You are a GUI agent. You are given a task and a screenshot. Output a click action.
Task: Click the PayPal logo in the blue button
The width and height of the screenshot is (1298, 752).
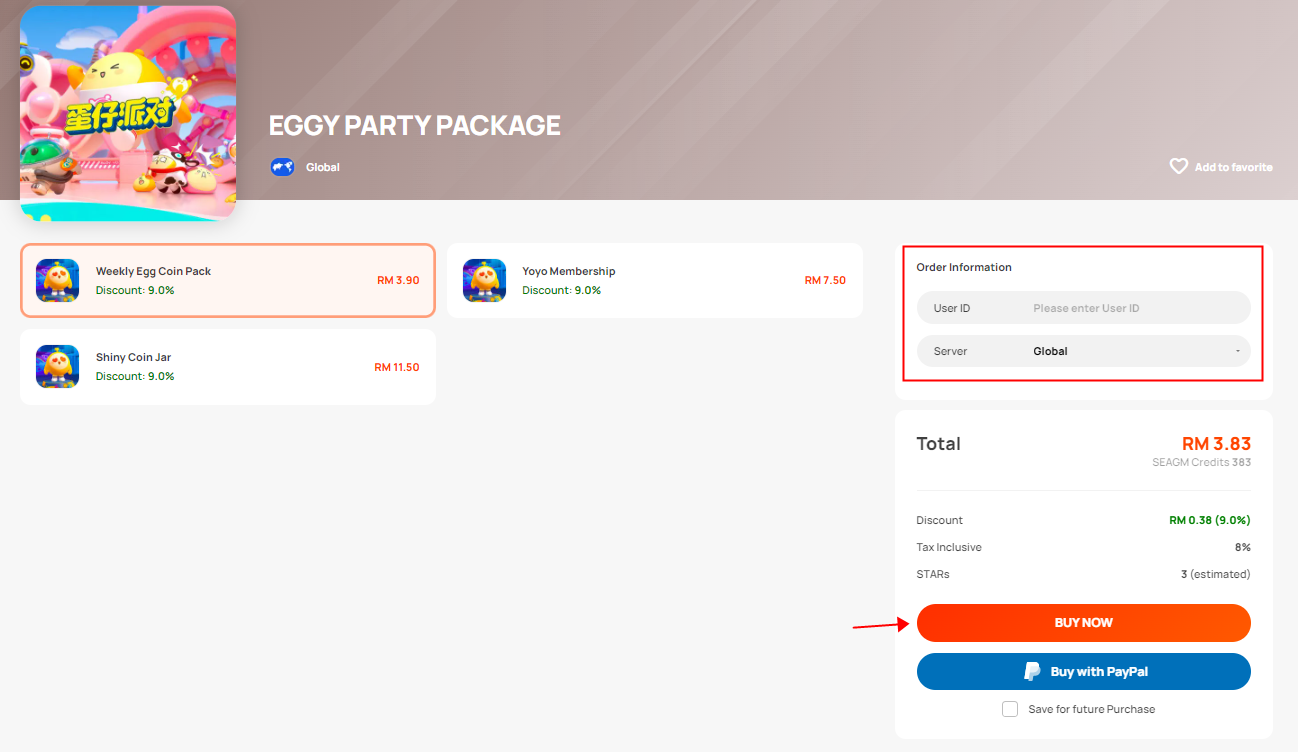[1032, 672]
